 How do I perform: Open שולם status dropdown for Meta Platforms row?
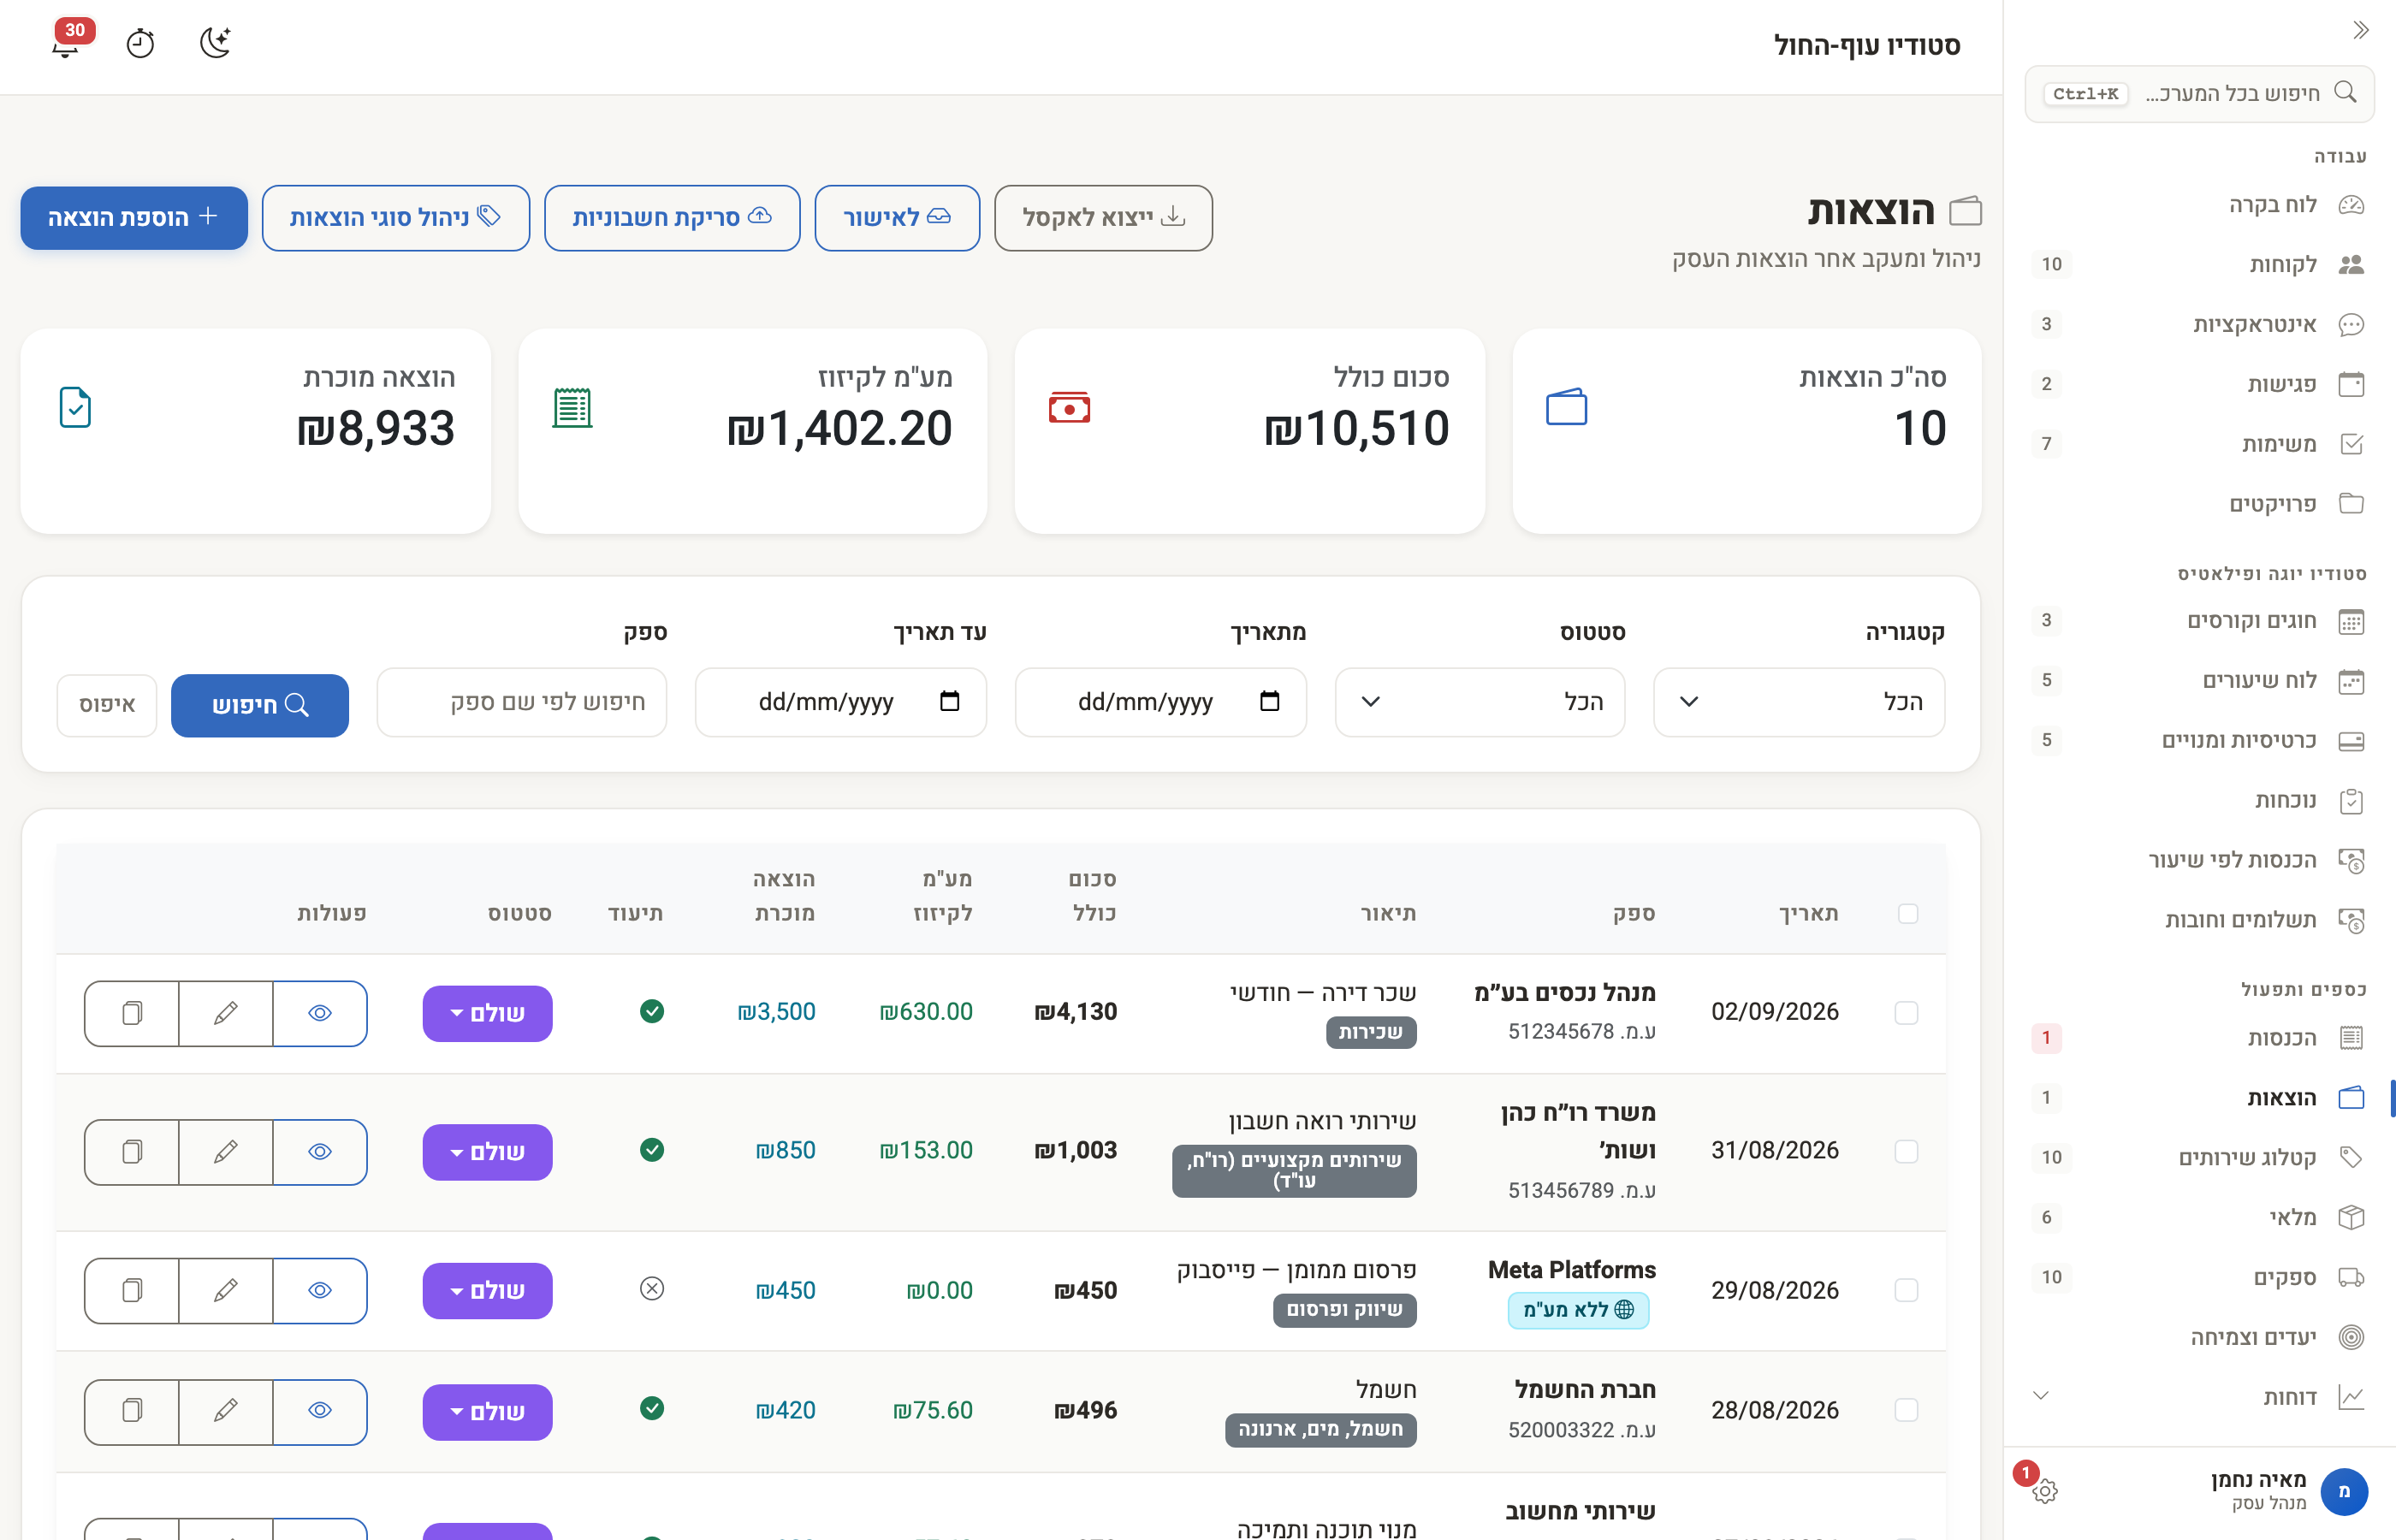(487, 1290)
